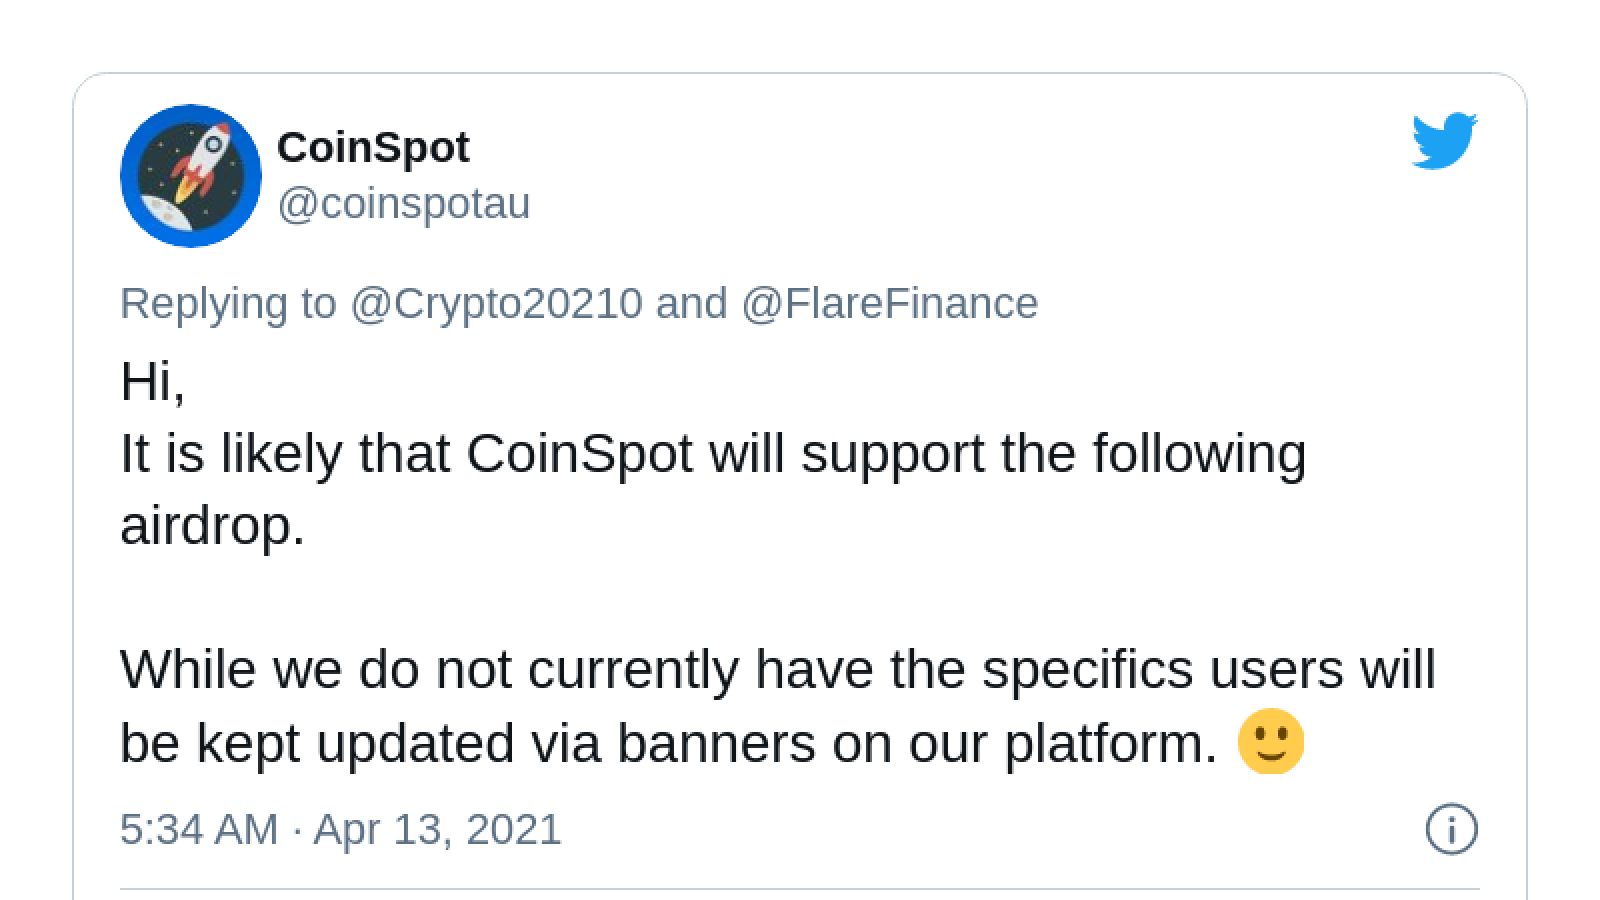Open the CoinSpot display name
Viewport: 1600px width, 900px height.
click(373, 147)
